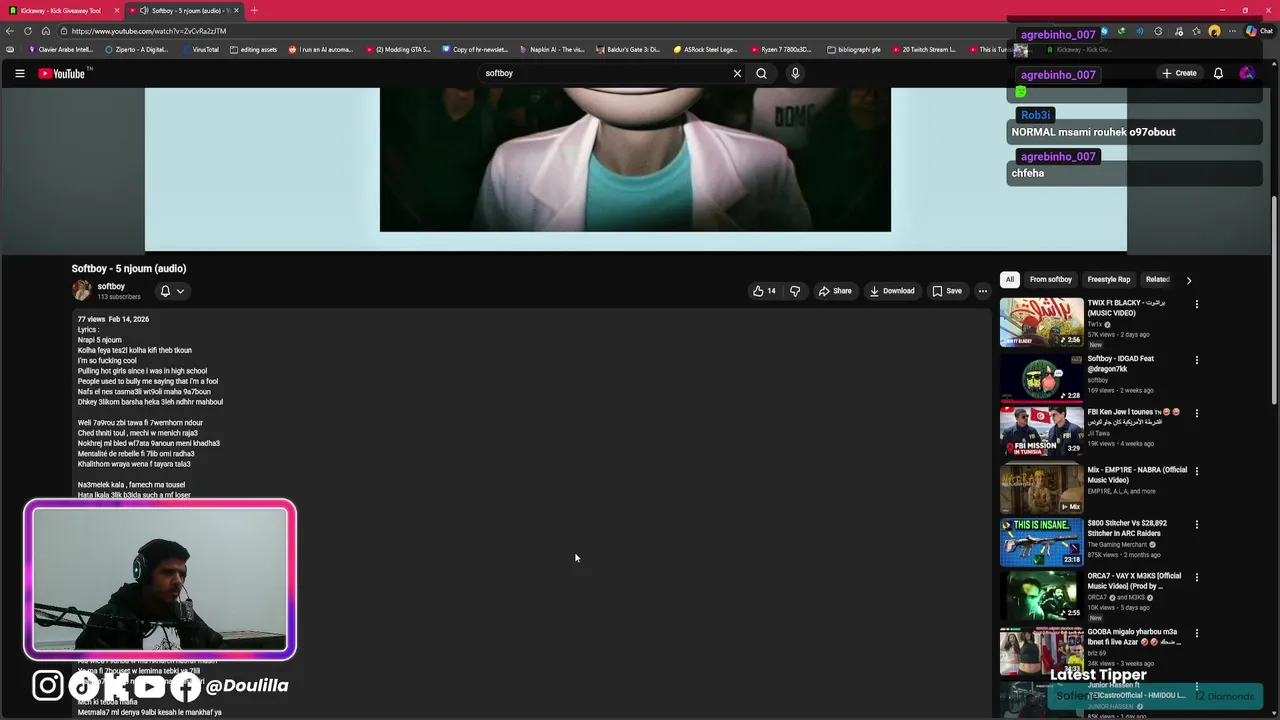The image size is (1280, 720).
Task: Open 'Ziperto - A Digital' bookmark
Action: click(136, 49)
